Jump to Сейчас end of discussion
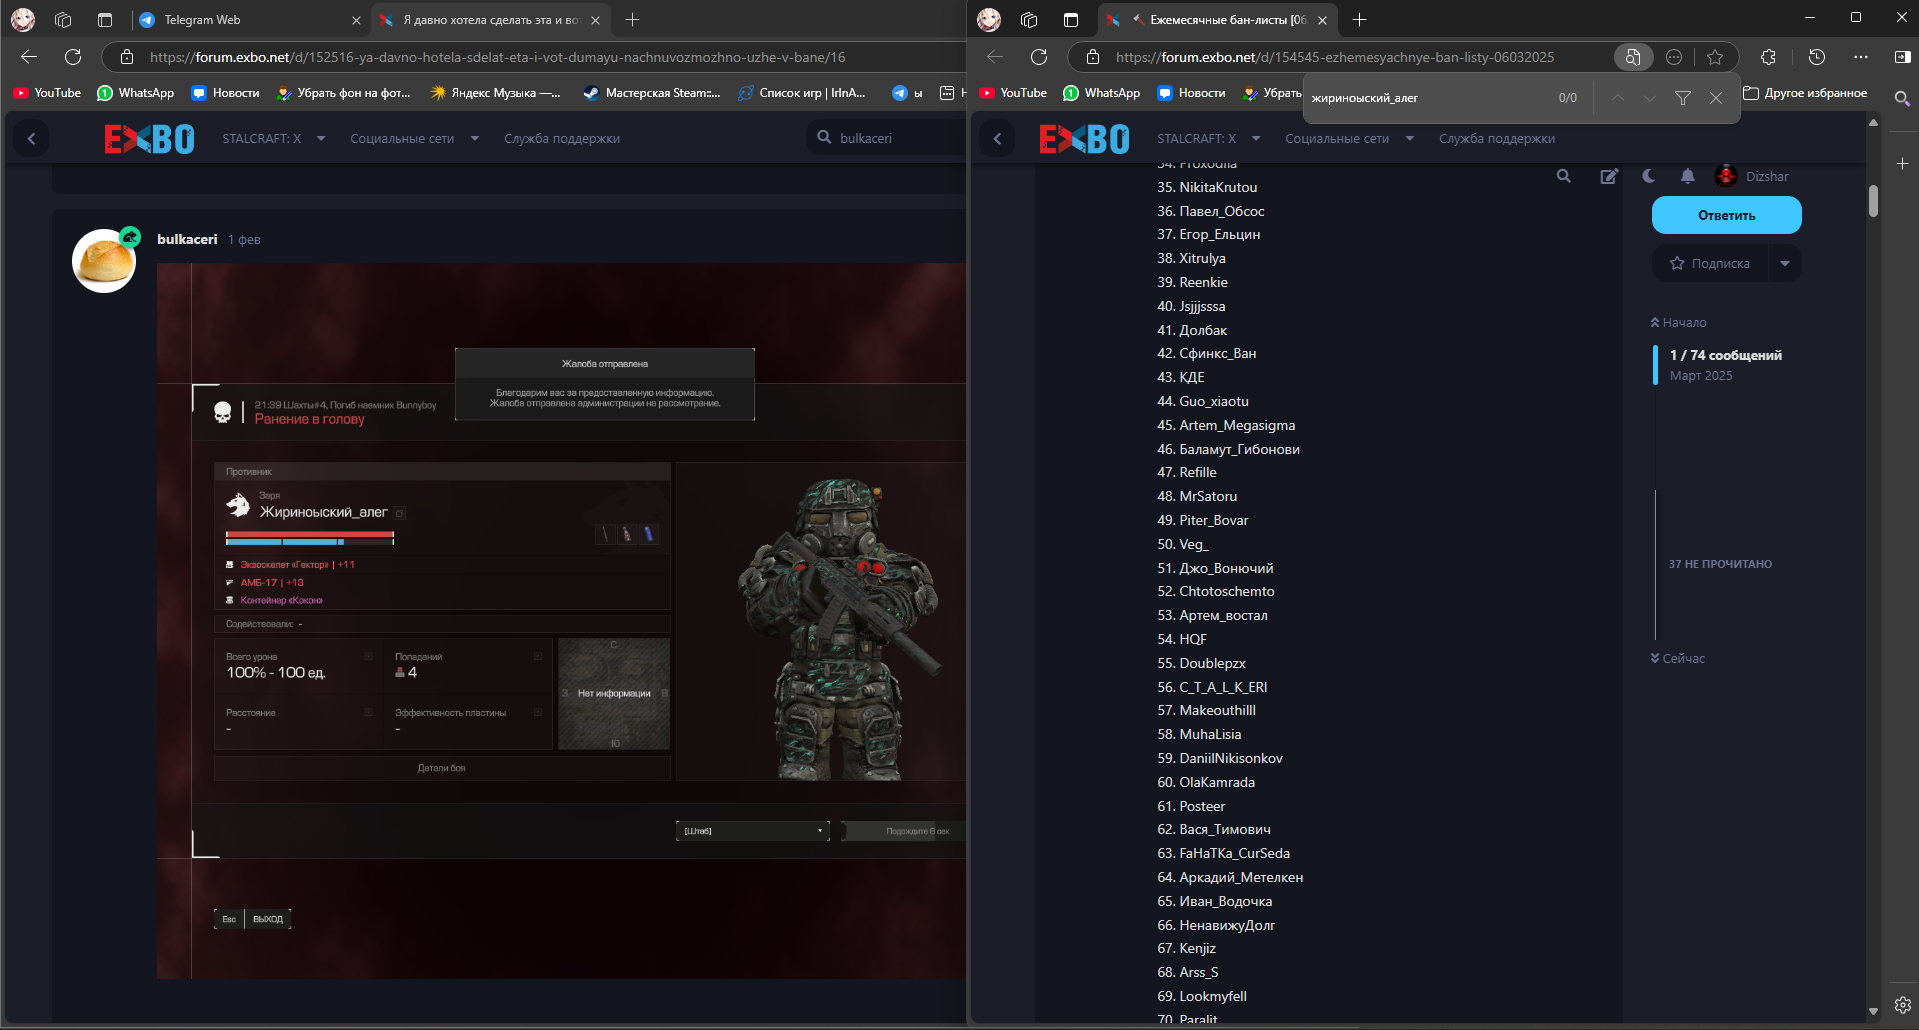Viewport: 1919px width, 1030px height. [1678, 659]
